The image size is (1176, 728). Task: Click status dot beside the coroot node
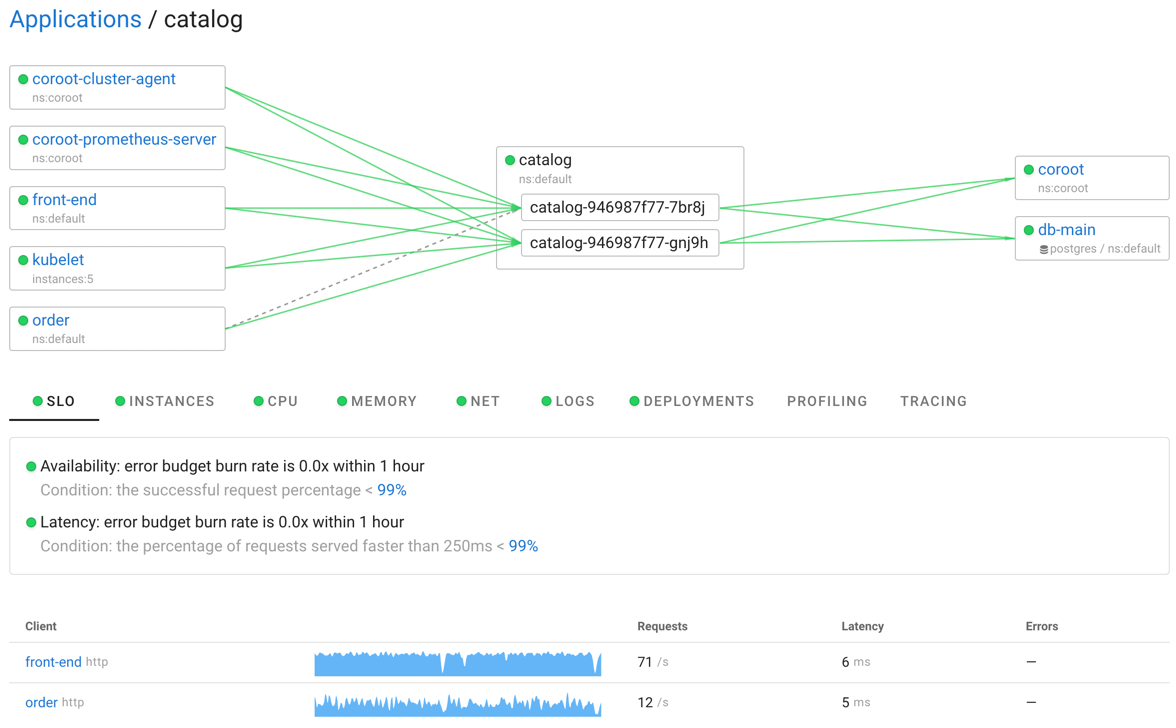pos(1028,170)
